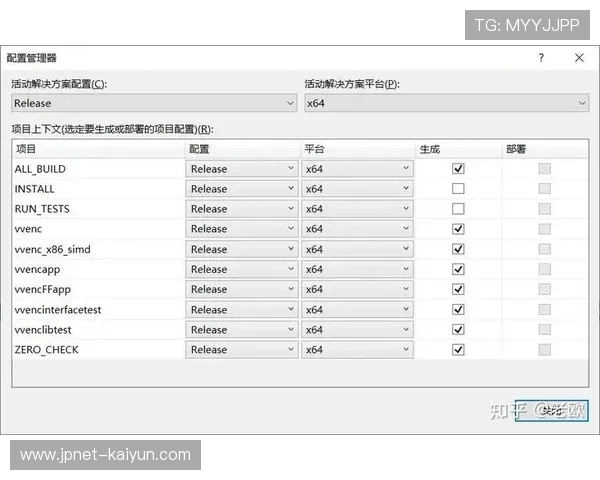
Task: Select the vvencapp project name
Action: [38, 269]
